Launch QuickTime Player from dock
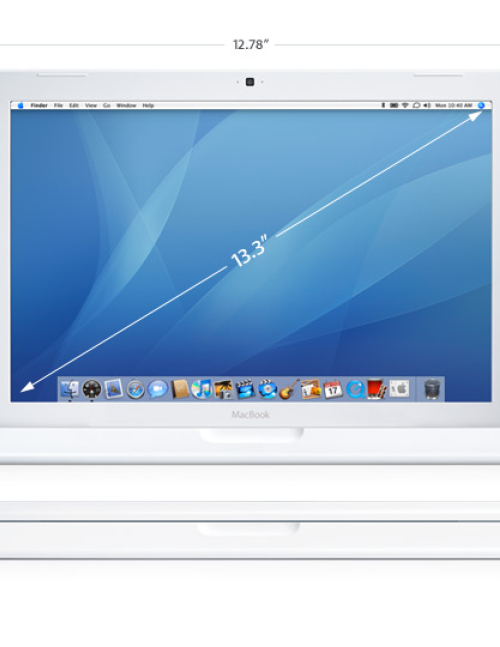Image resolution: width=500 pixels, height=647 pixels. (355, 389)
